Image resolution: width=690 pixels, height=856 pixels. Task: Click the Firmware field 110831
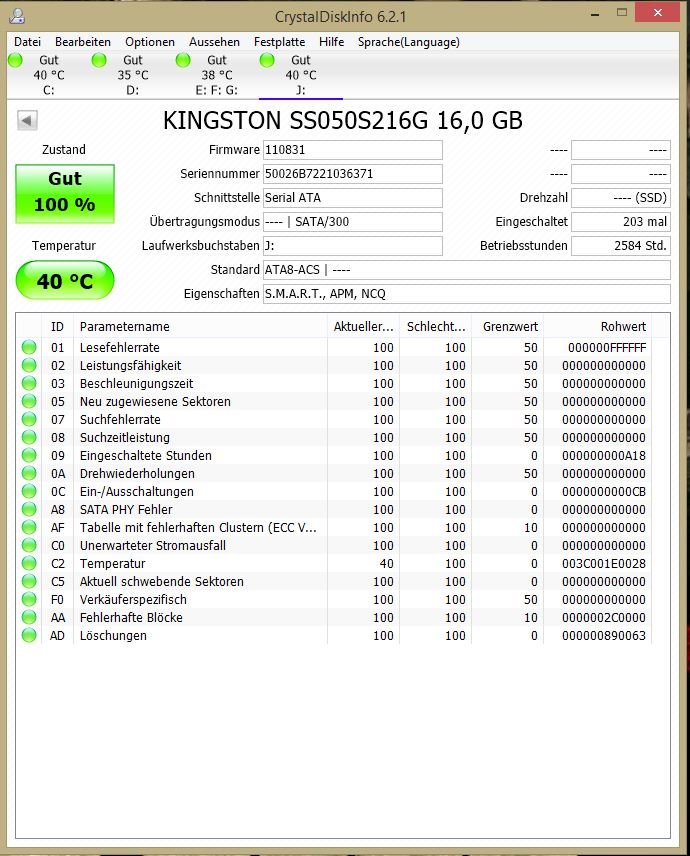coord(353,150)
